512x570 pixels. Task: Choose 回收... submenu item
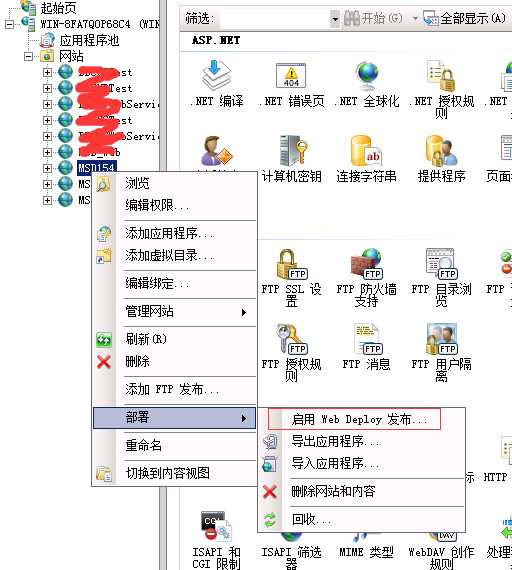(362, 519)
